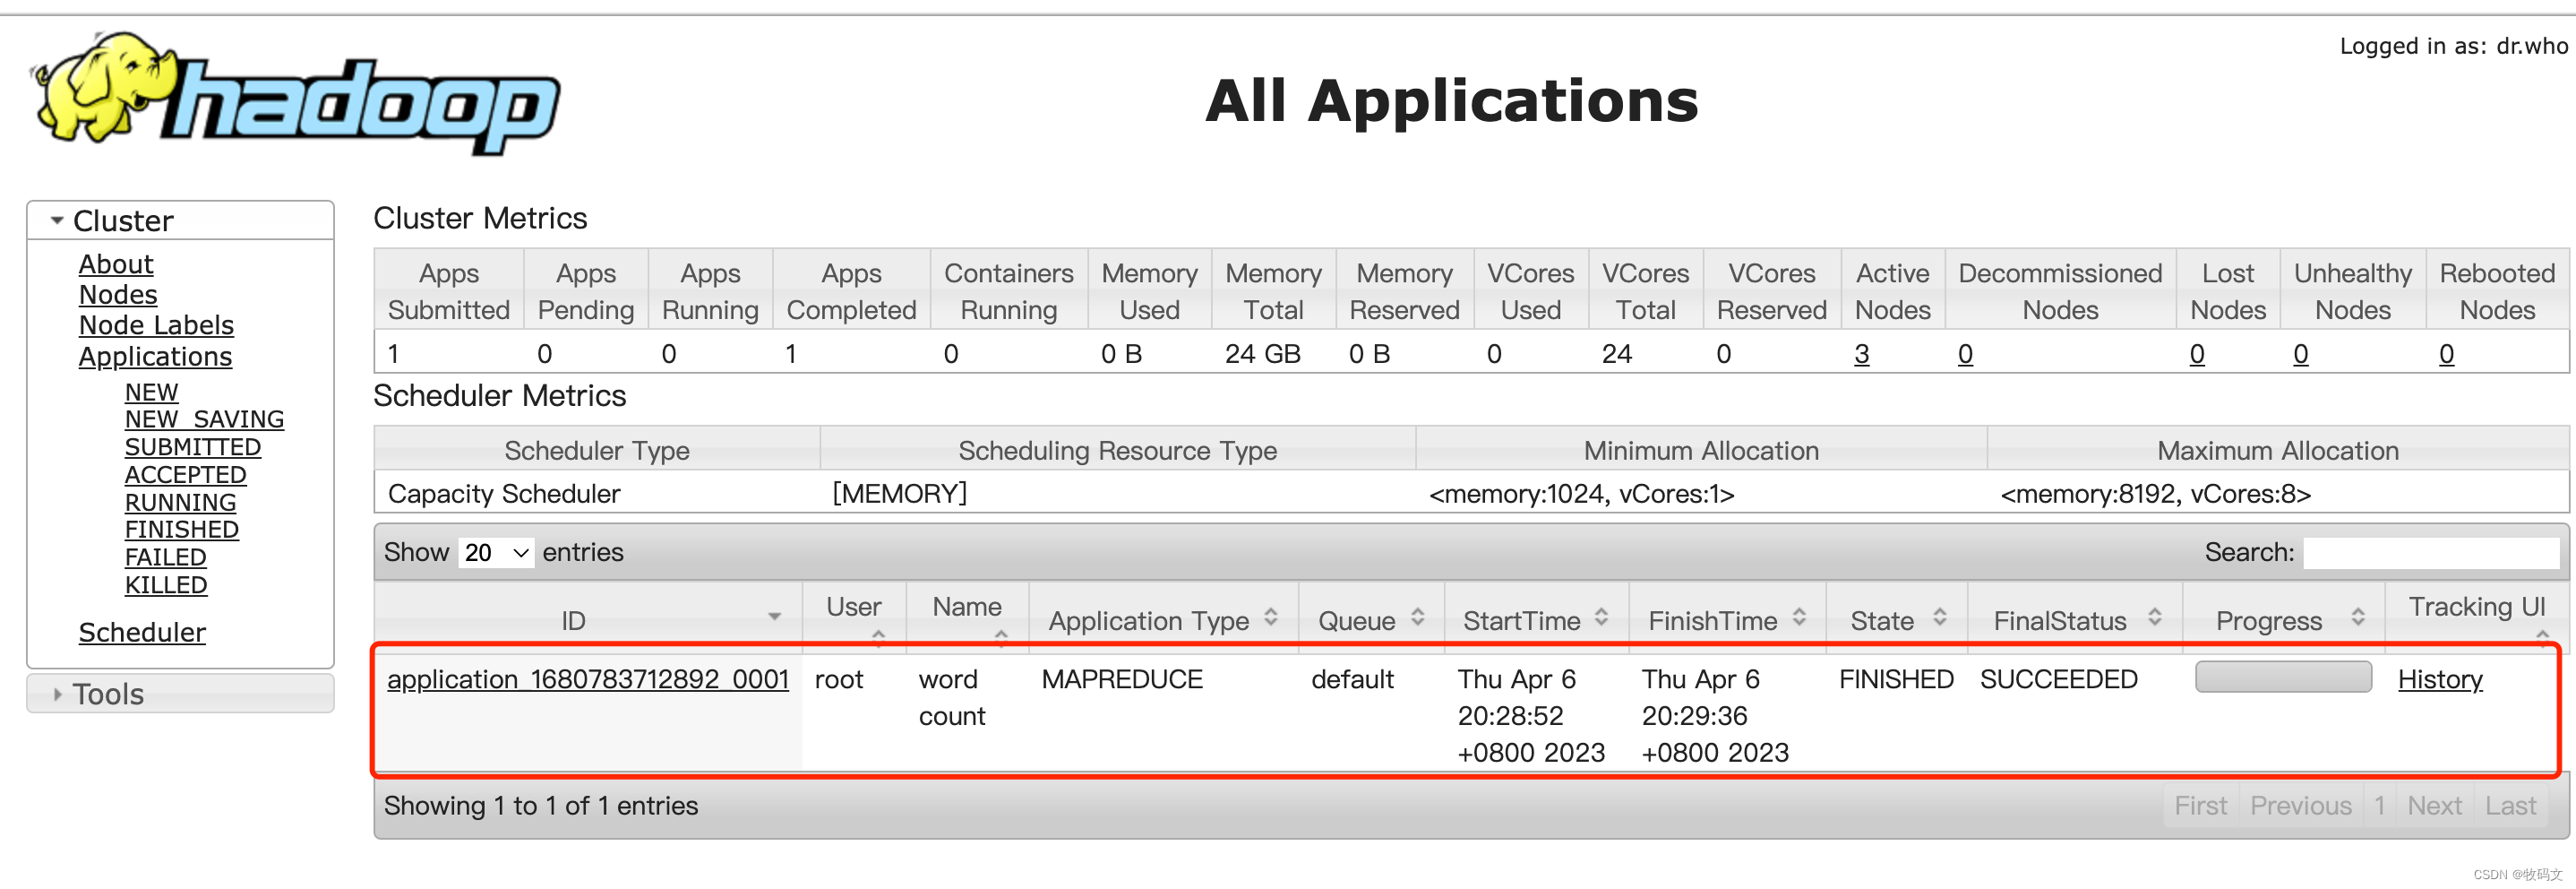The width and height of the screenshot is (2576, 889).
Task: Go to Last page
Action: pyautogui.click(x=2510, y=805)
